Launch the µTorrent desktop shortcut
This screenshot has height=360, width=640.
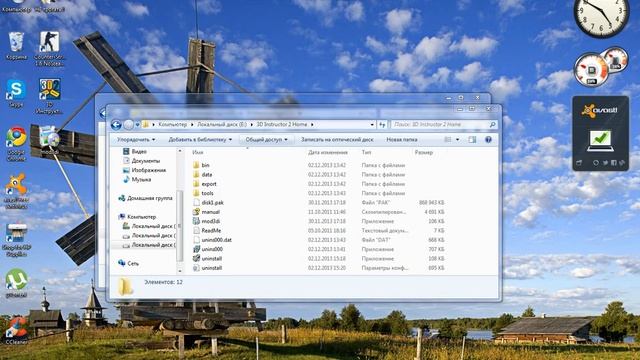tap(16, 283)
